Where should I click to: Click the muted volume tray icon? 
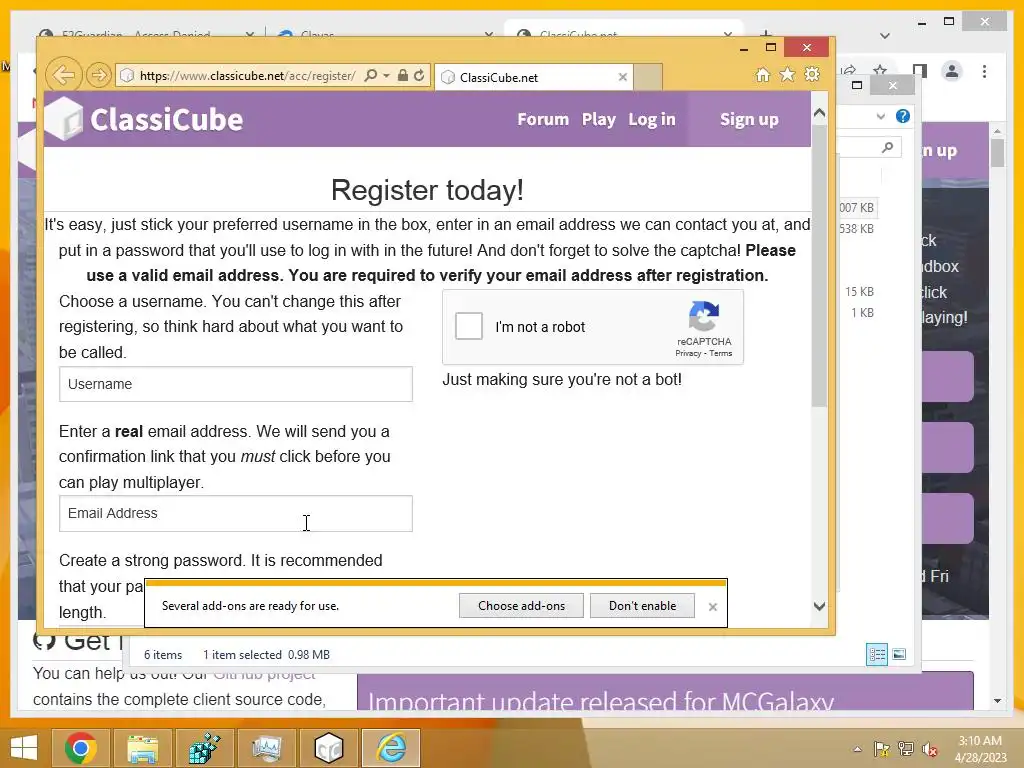[x=930, y=749]
